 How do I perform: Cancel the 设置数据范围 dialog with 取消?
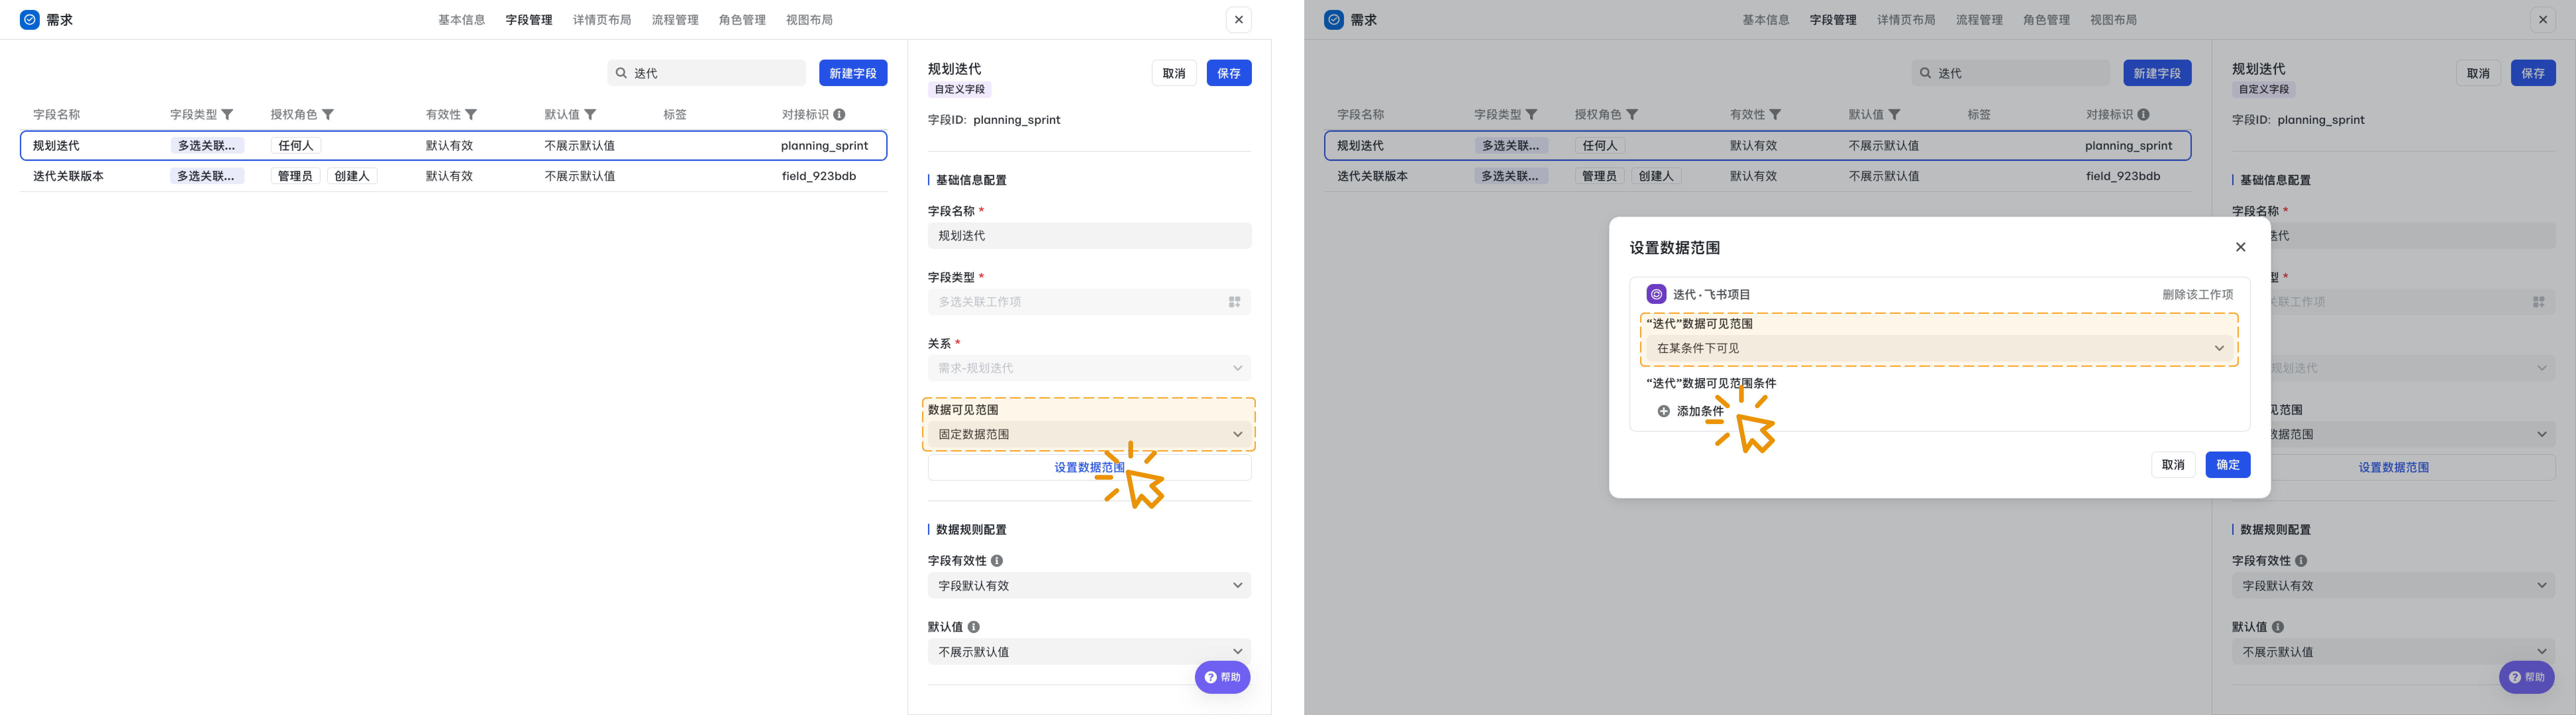[x=2173, y=465]
